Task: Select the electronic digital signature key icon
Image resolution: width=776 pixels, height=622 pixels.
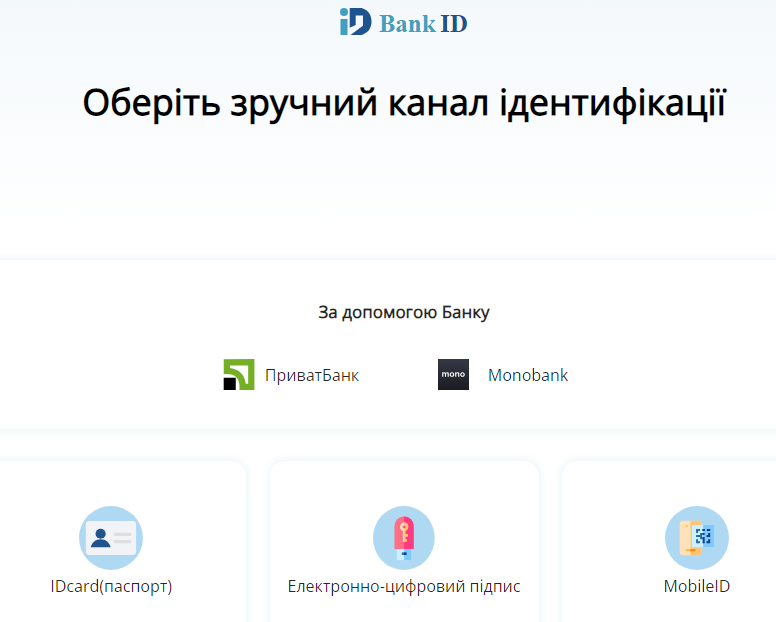Action: pos(404,537)
